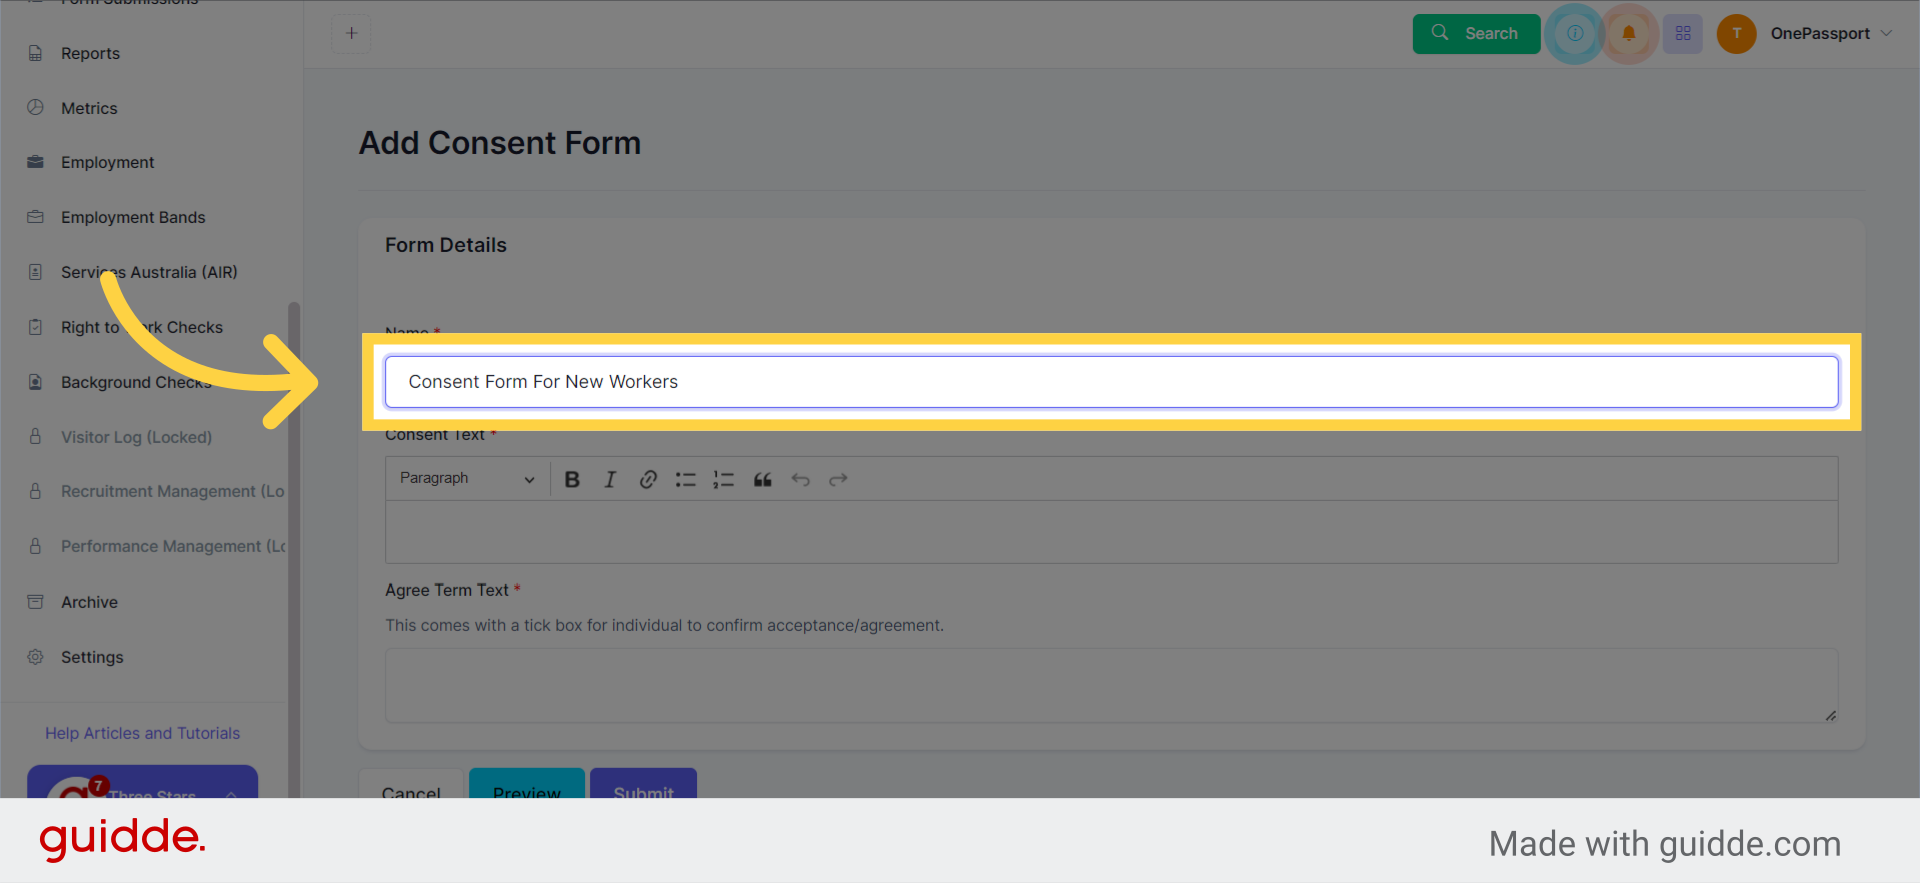Click the Employment Bands icon

[x=36, y=216]
